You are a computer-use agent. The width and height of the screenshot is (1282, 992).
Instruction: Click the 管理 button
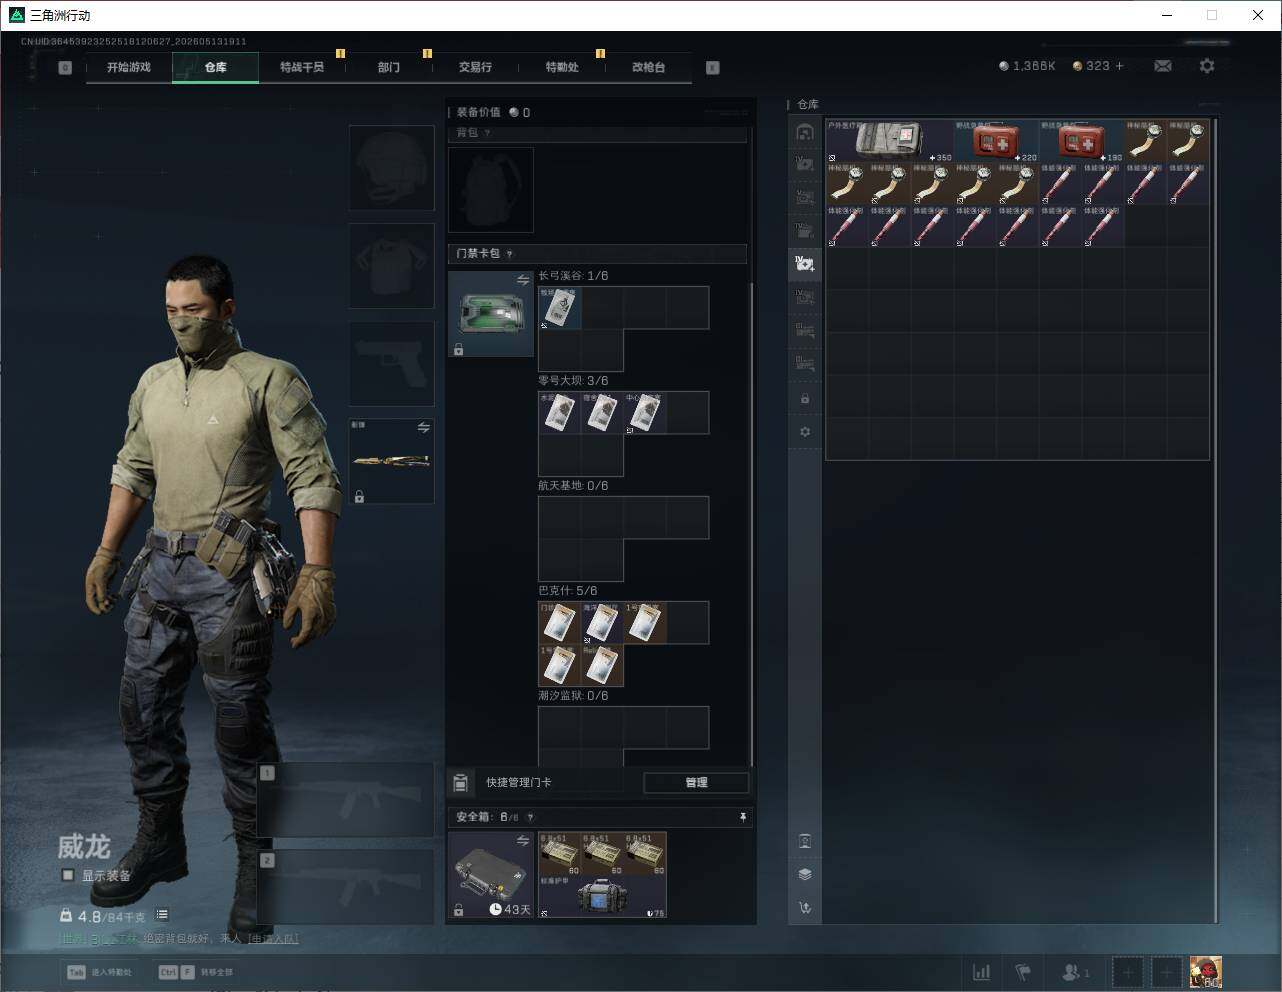696,782
